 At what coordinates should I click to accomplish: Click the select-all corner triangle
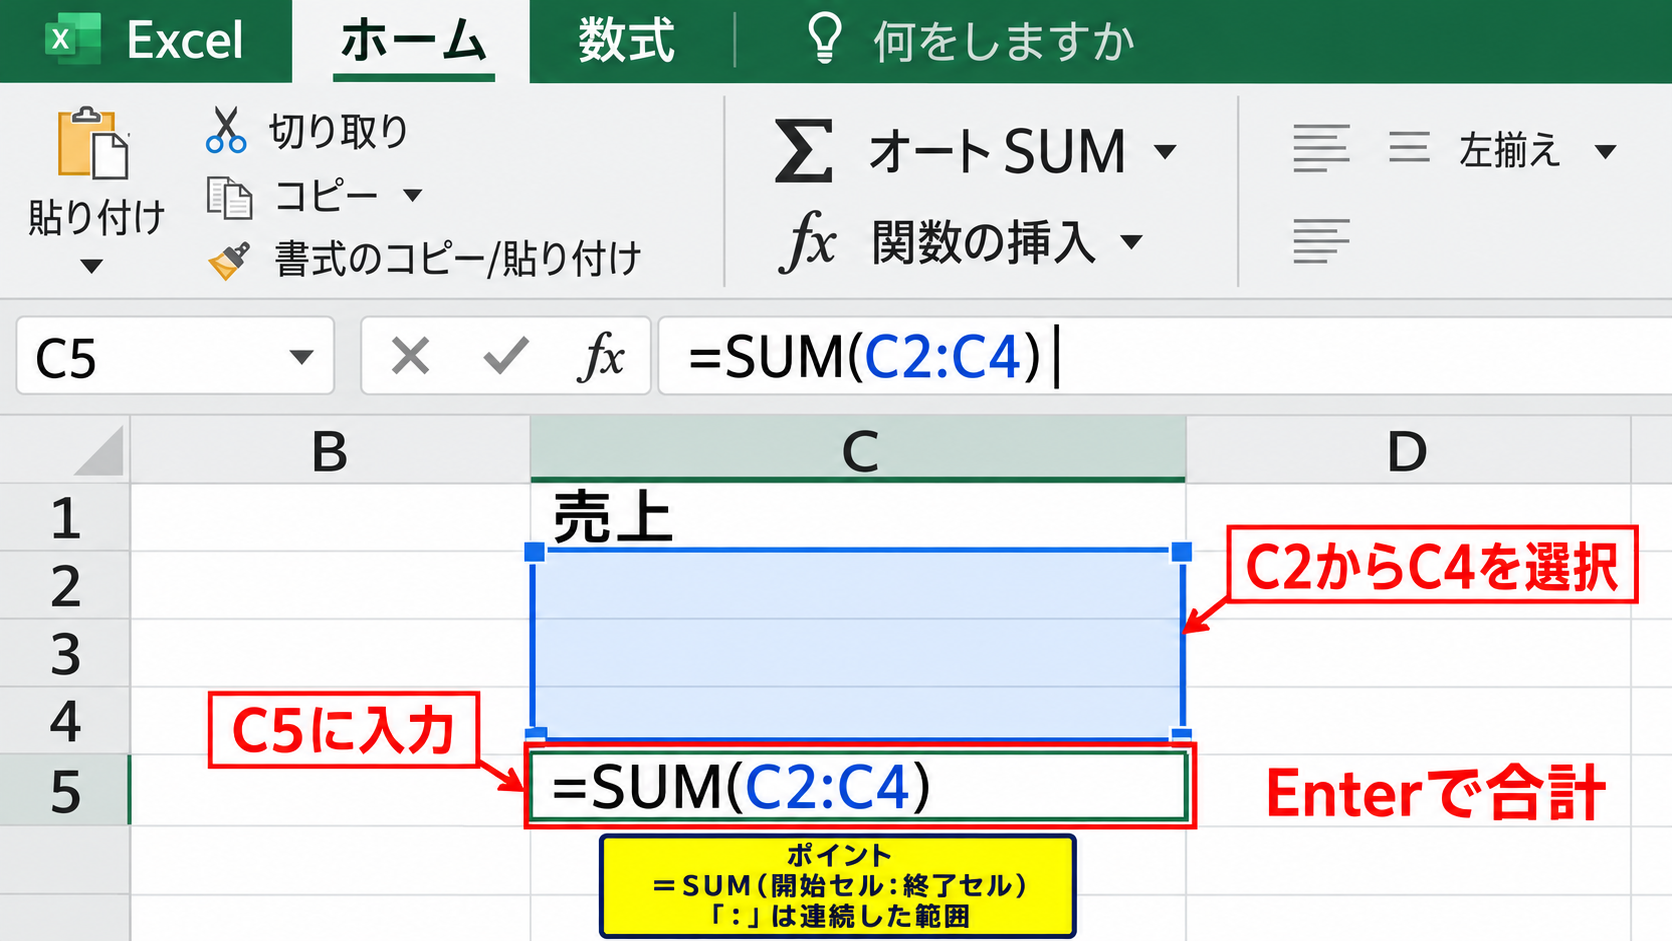(x=98, y=450)
